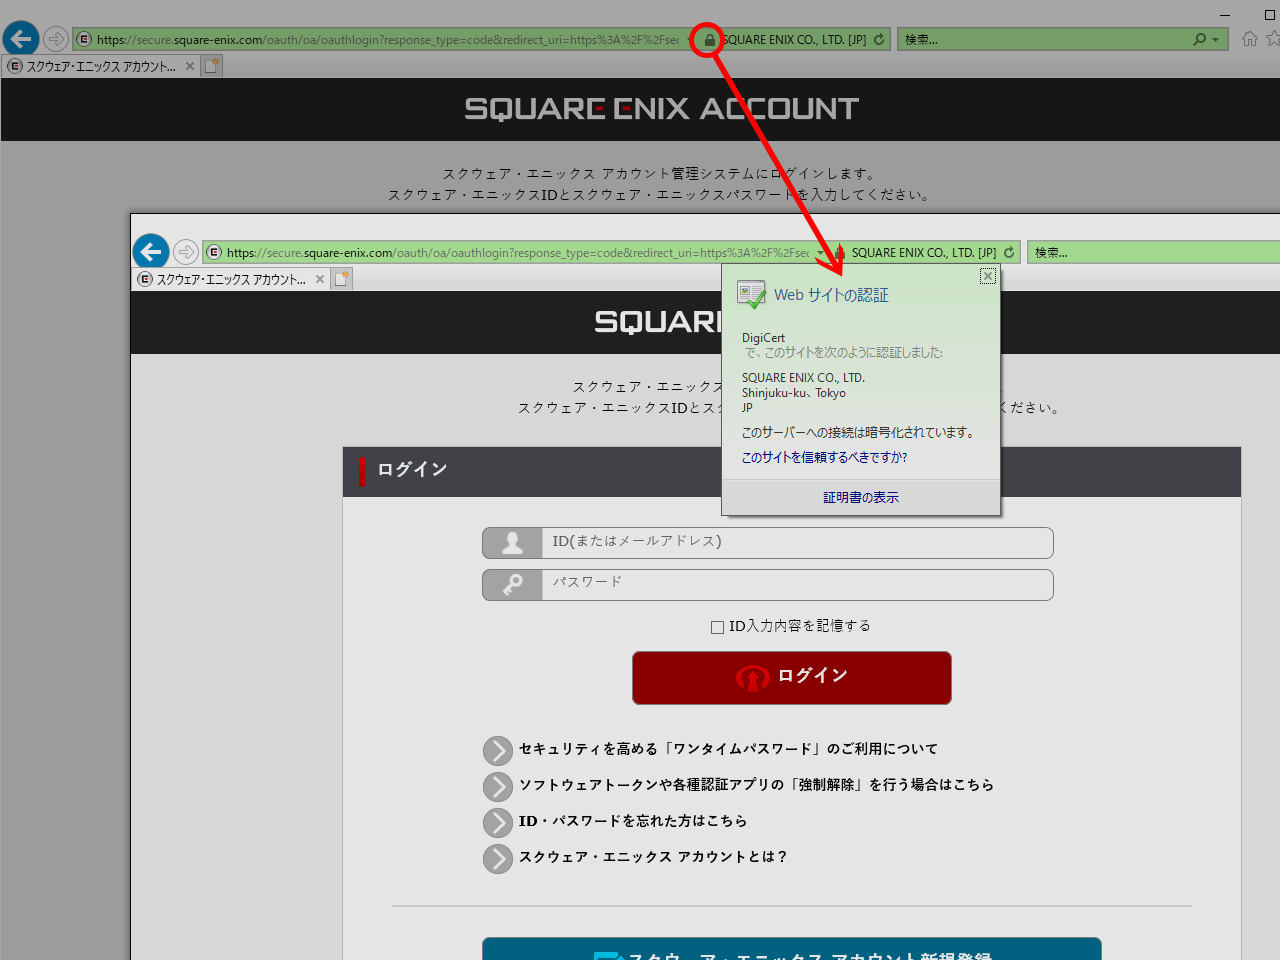The width and height of the screenshot is (1280, 960).
Task: Minimize the outer browser window
Action: (1225, 15)
